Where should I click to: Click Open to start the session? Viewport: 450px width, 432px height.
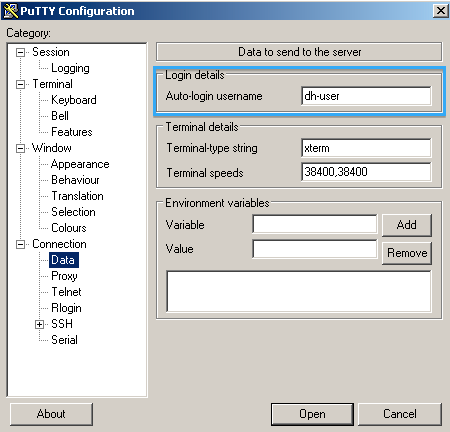312,414
